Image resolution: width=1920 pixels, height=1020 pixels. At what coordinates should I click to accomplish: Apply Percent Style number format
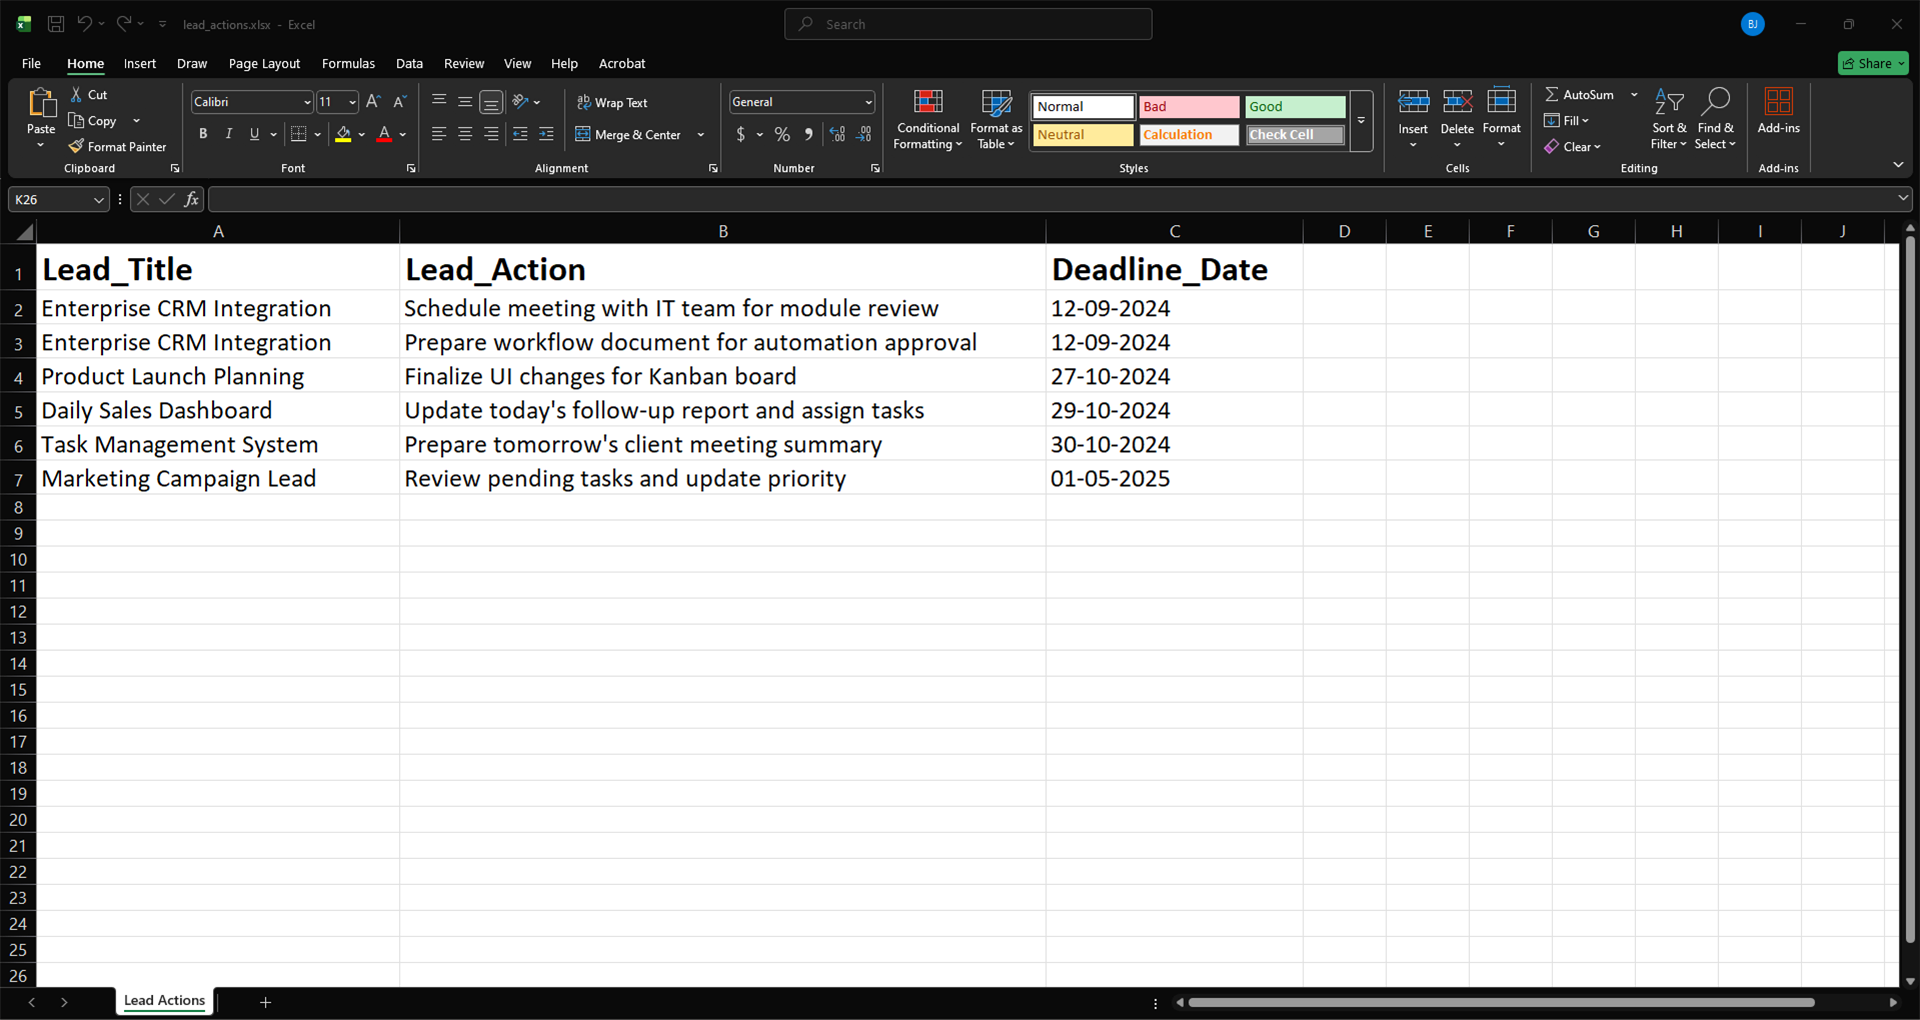782,134
